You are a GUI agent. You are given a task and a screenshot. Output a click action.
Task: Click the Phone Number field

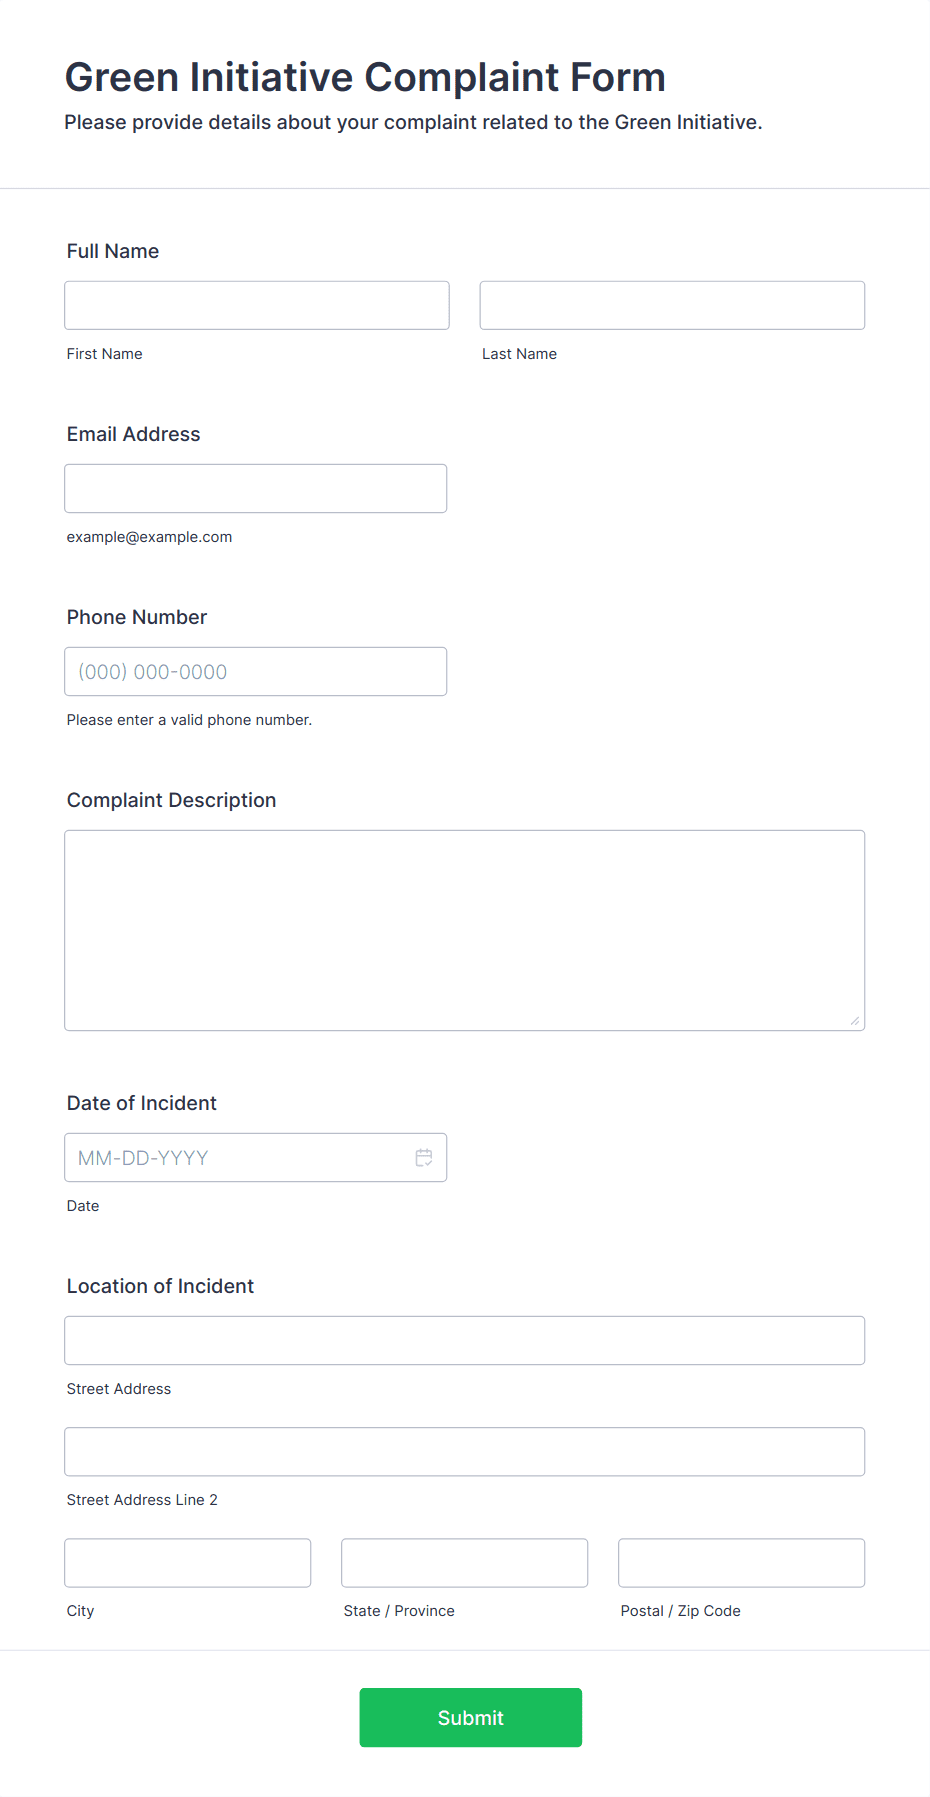(x=256, y=671)
